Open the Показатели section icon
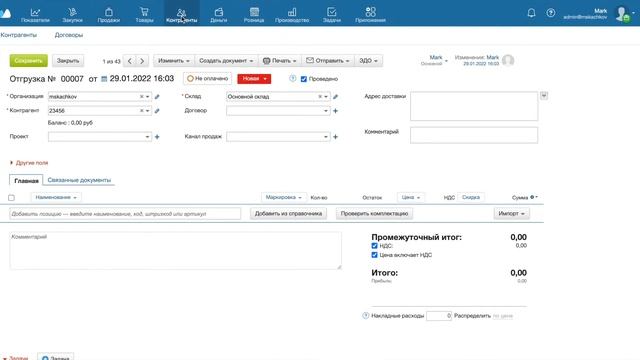The width and height of the screenshot is (640, 360). coord(35,12)
